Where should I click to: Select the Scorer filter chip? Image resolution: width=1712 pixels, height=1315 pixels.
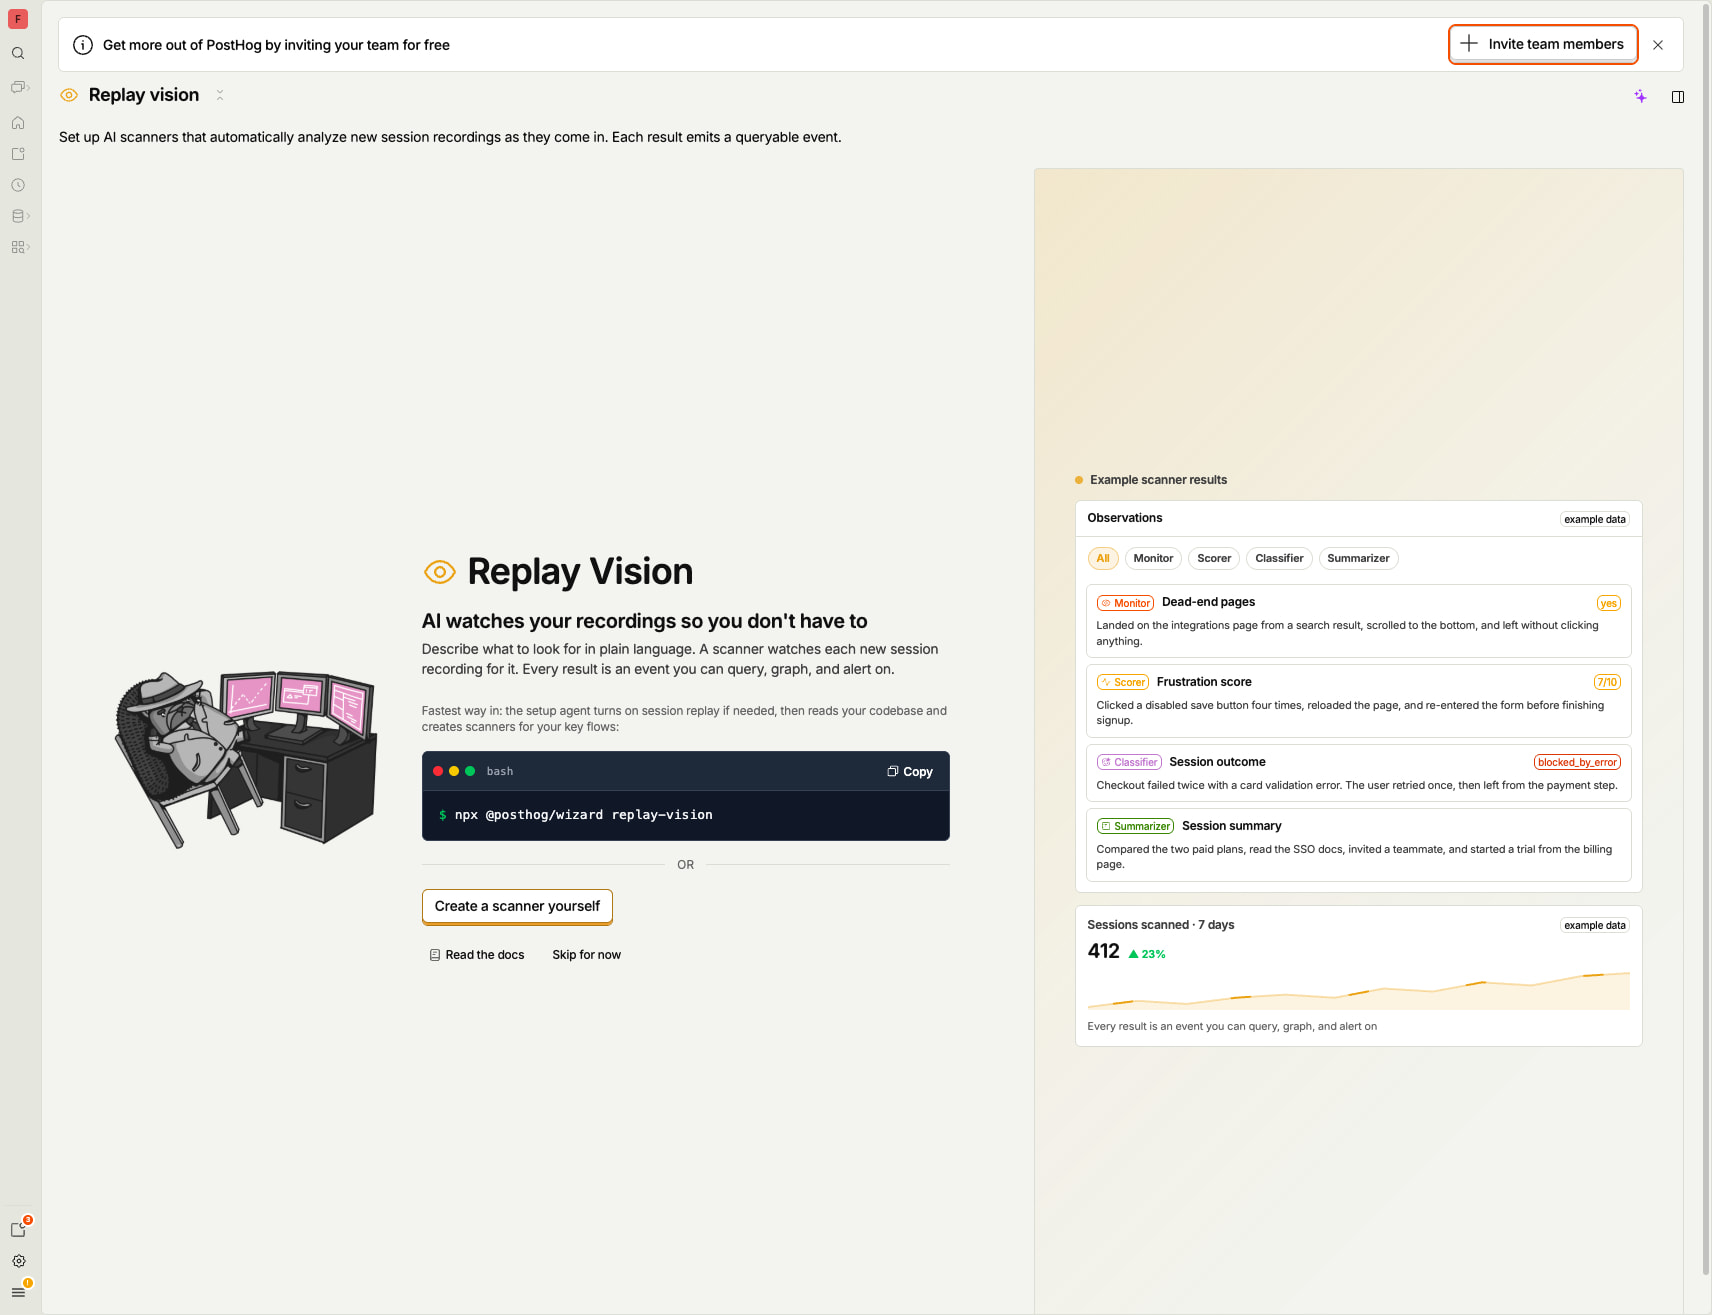[x=1214, y=558]
